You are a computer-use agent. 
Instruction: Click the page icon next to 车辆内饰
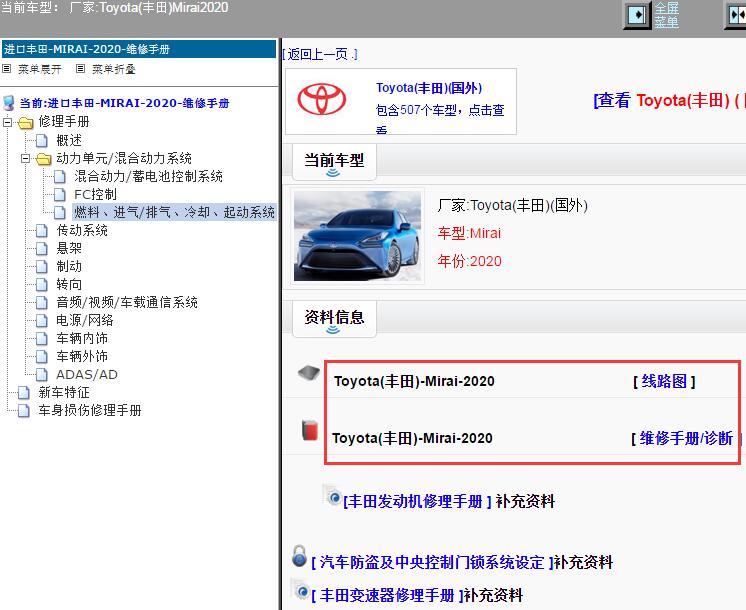[42, 339]
